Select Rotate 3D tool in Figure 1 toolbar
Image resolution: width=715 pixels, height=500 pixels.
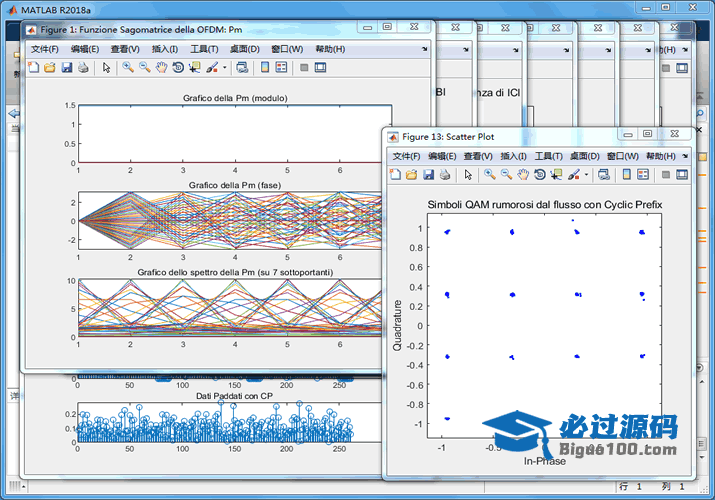point(177,67)
